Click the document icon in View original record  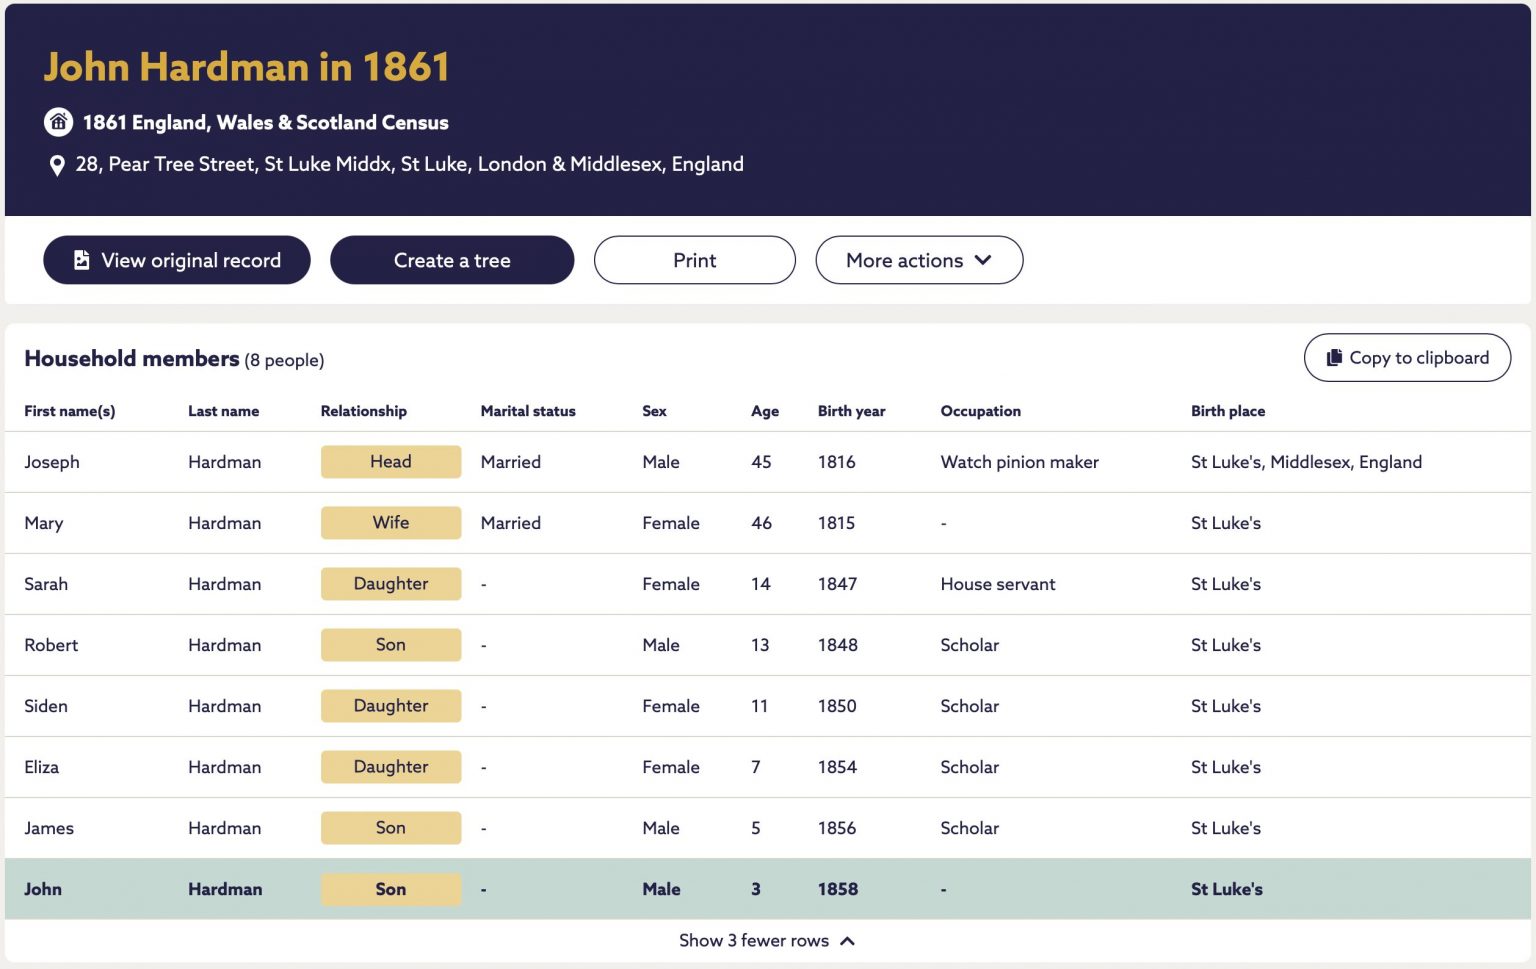[x=82, y=260]
